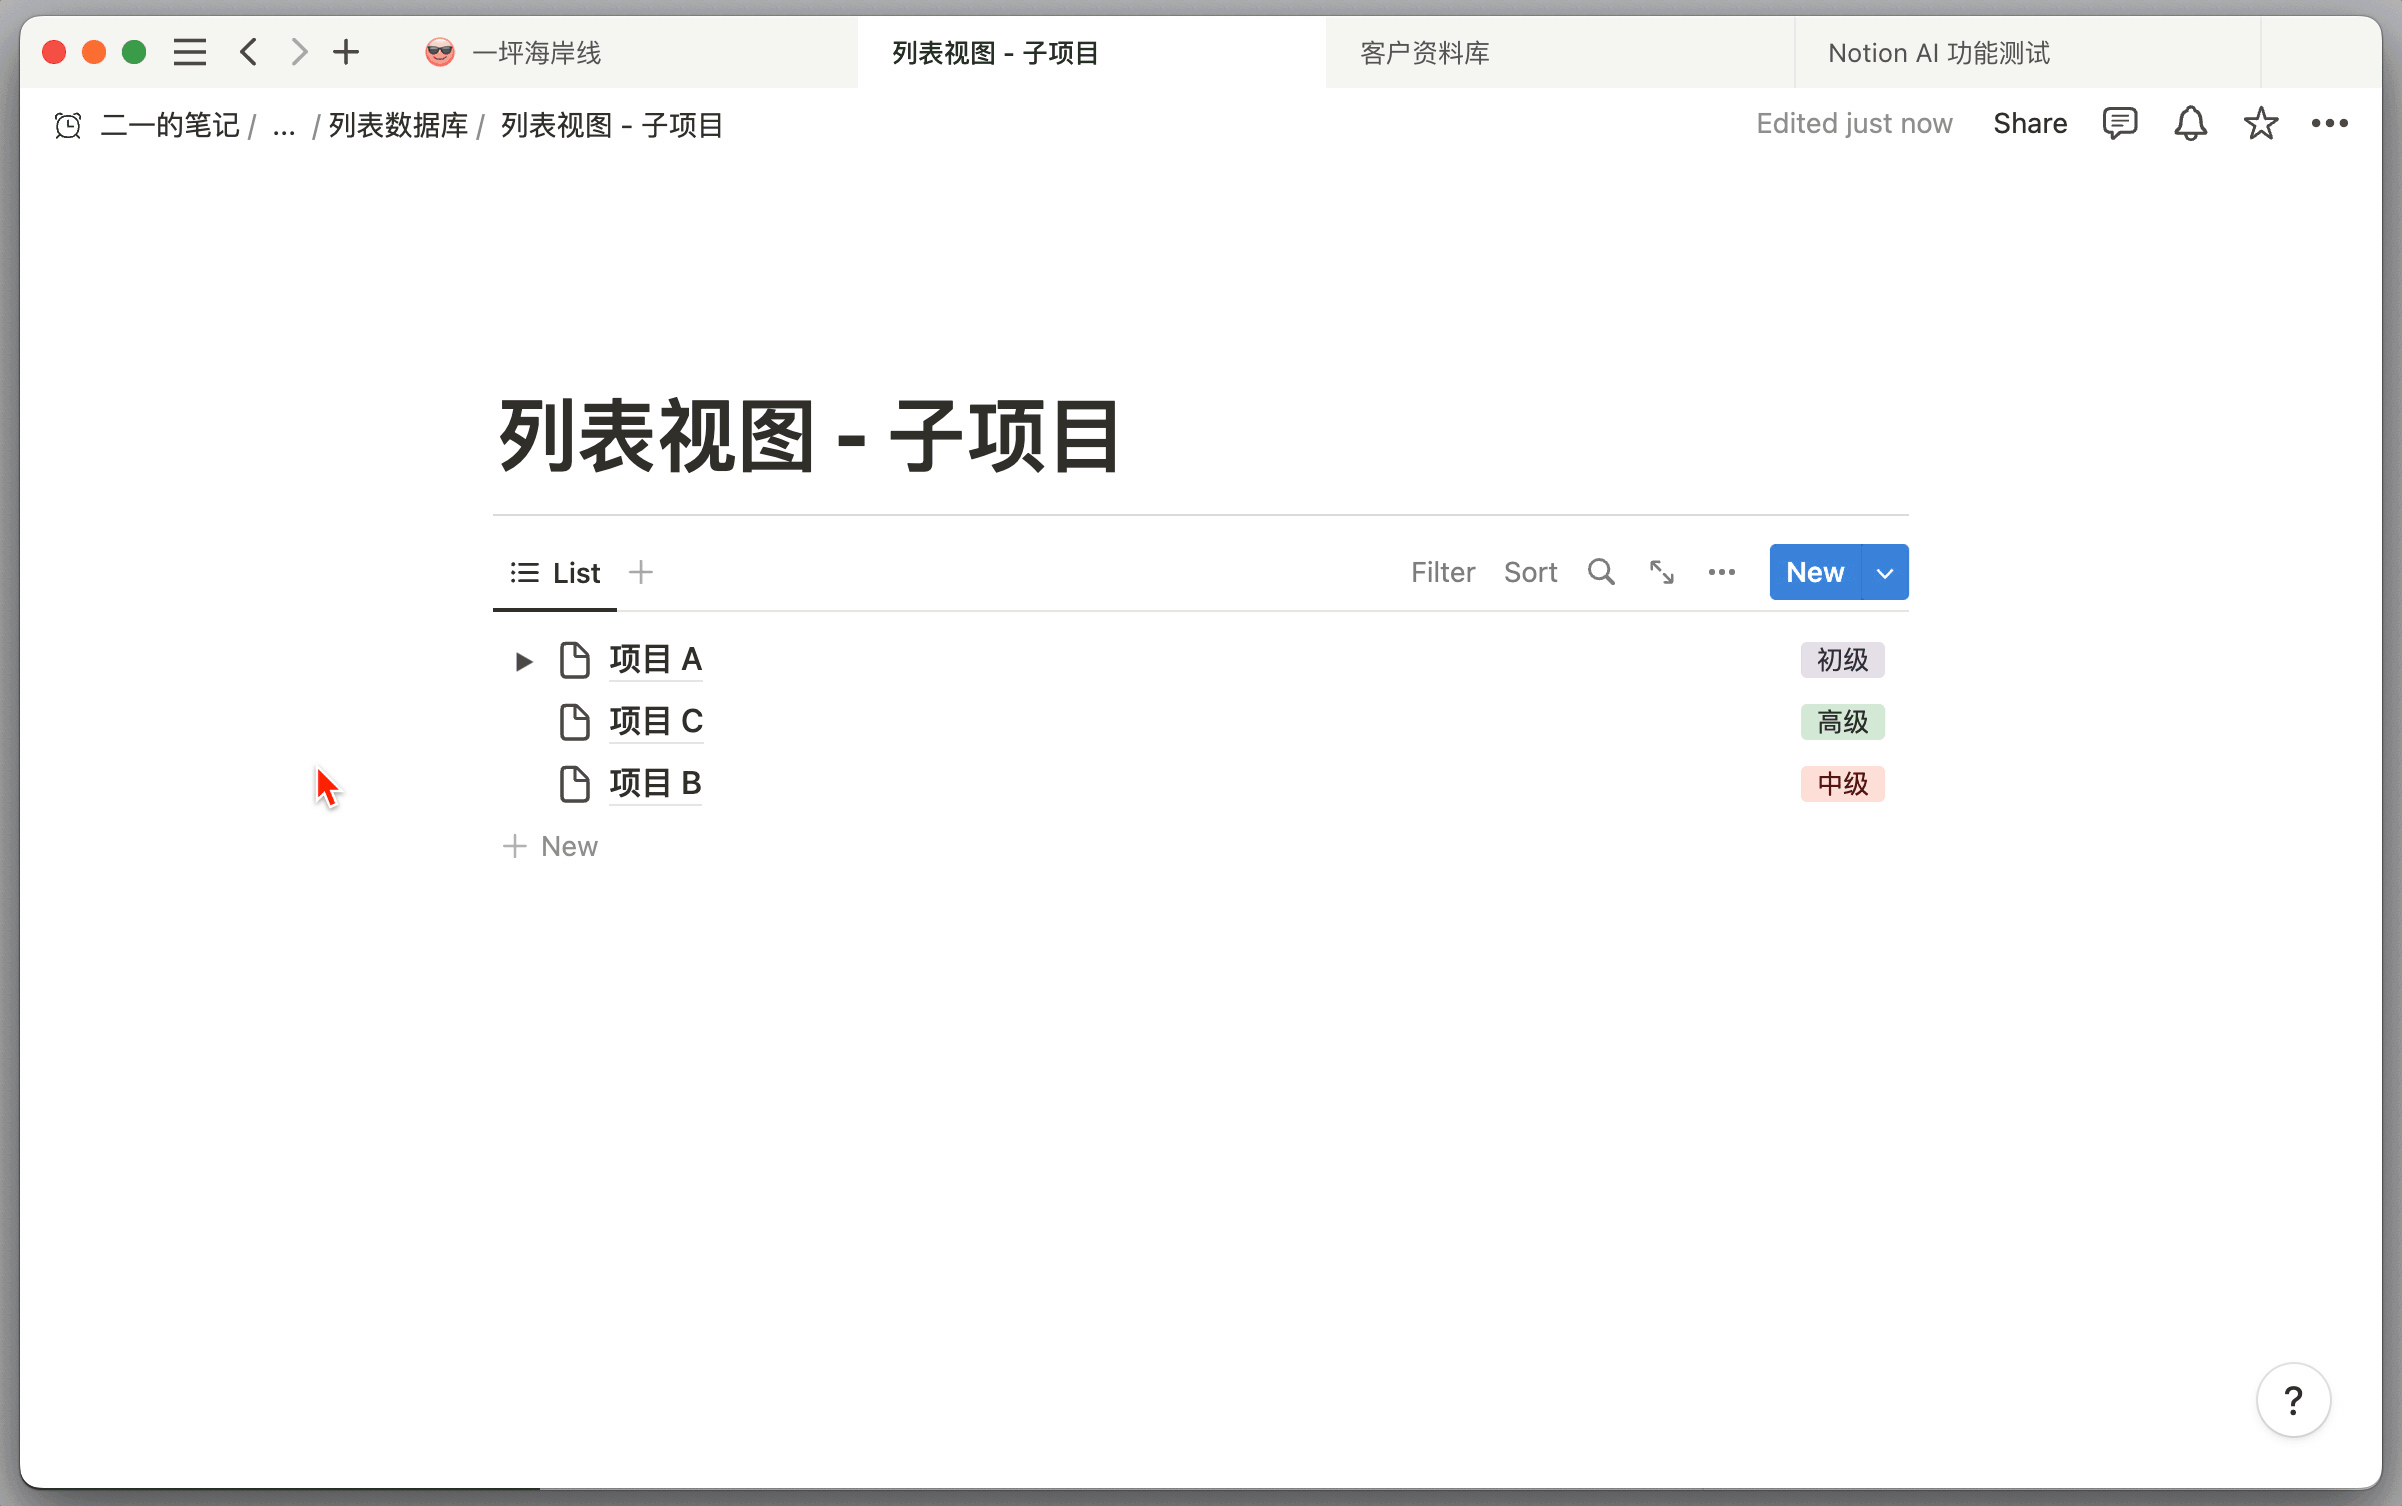Image resolution: width=2402 pixels, height=1506 pixels.
Task: Select the List view tab
Action: (555, 573)
